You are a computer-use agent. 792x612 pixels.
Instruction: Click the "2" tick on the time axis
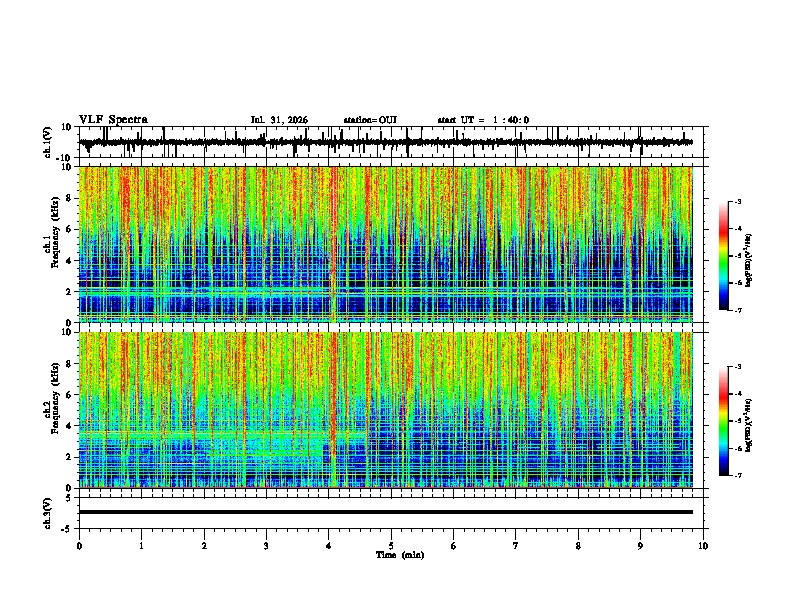pyautogui.click(x=204, y=546)
